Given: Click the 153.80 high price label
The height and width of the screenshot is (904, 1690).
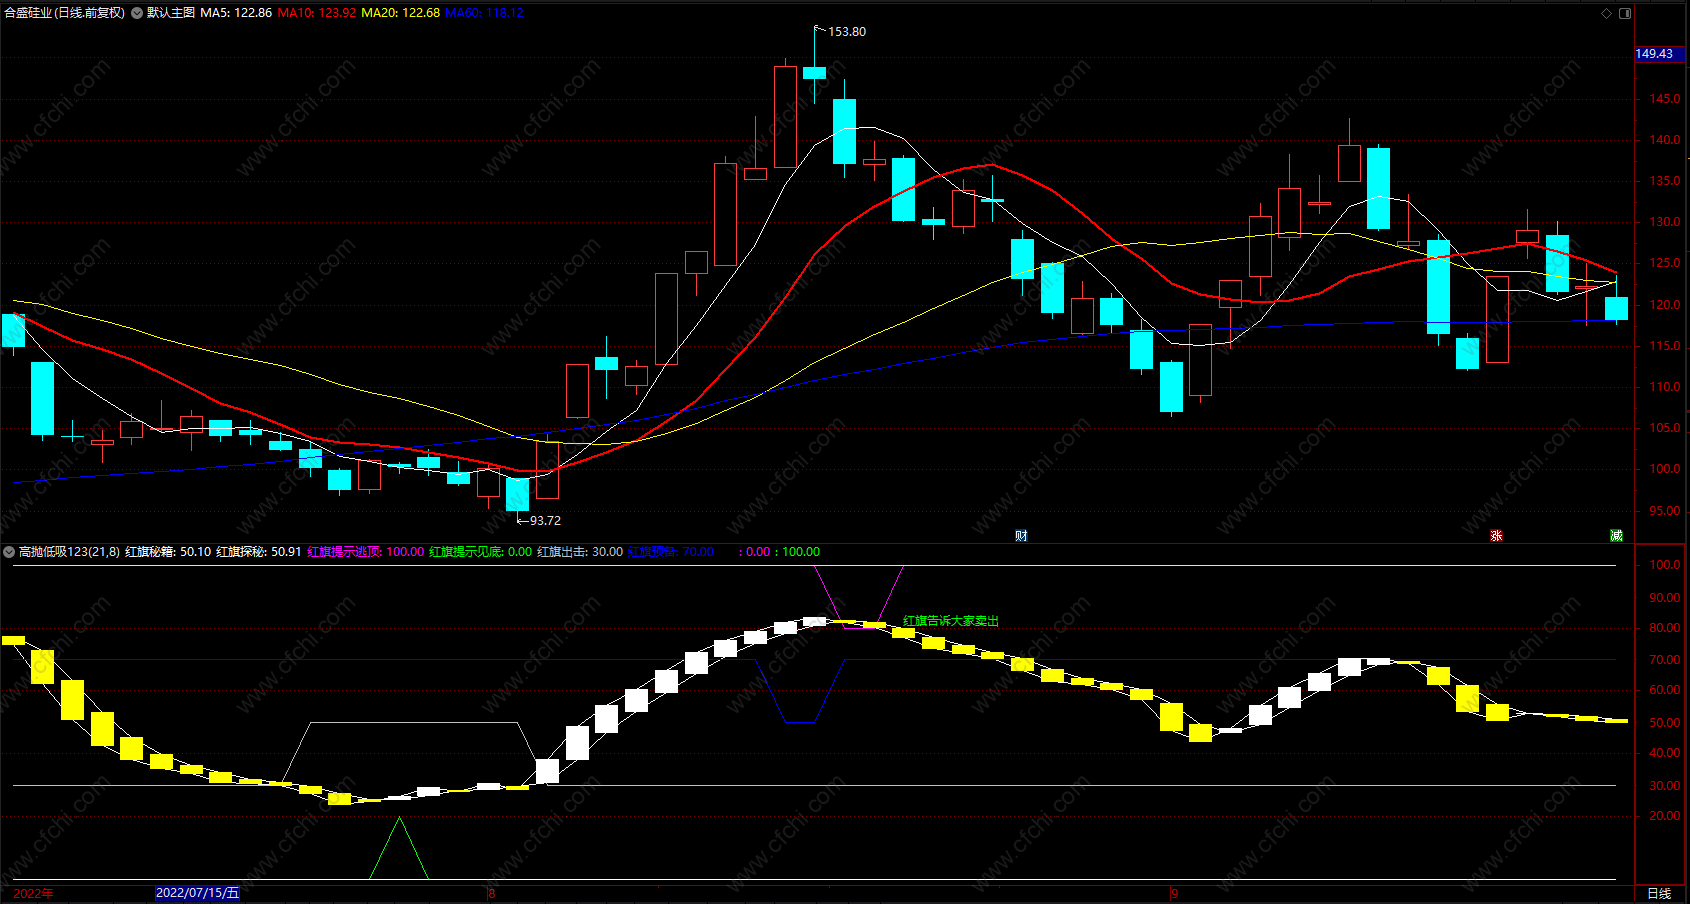Looking at the screenshot, I should pos(847,32).
